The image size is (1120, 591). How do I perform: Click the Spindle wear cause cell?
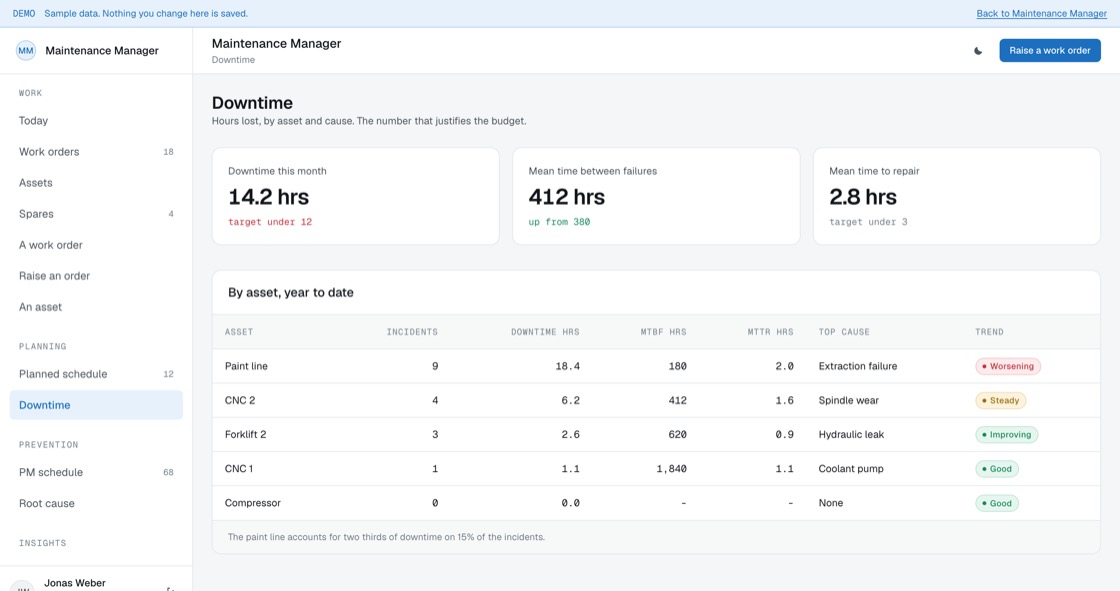click(849, 401)
